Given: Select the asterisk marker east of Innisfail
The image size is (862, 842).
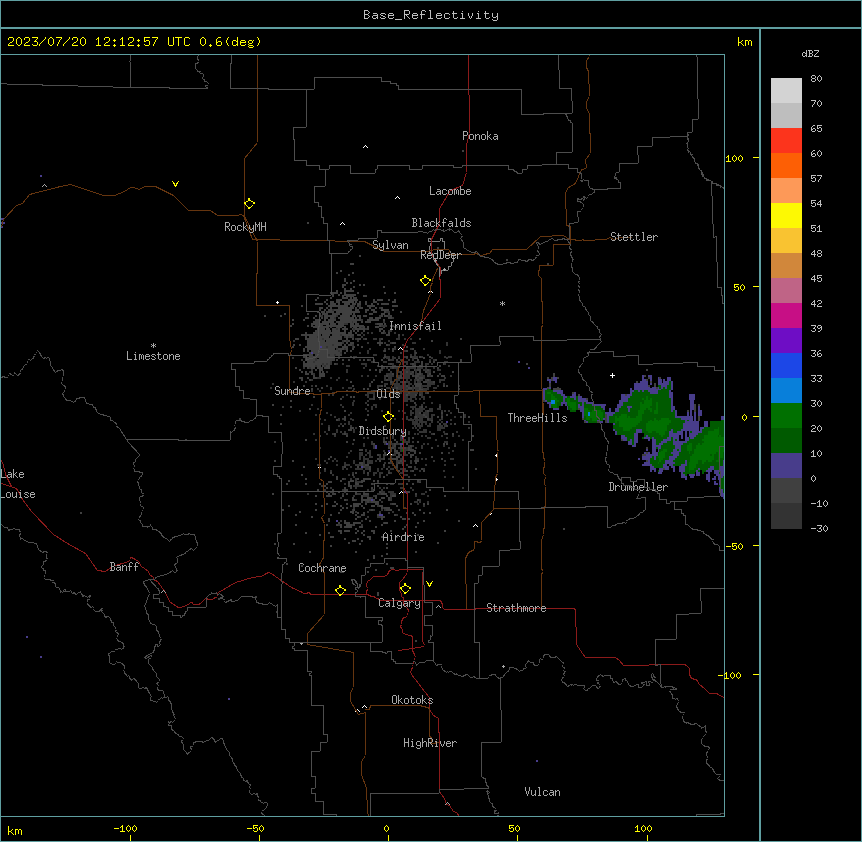Looking at the screenshot, I should tap(502, 303).
